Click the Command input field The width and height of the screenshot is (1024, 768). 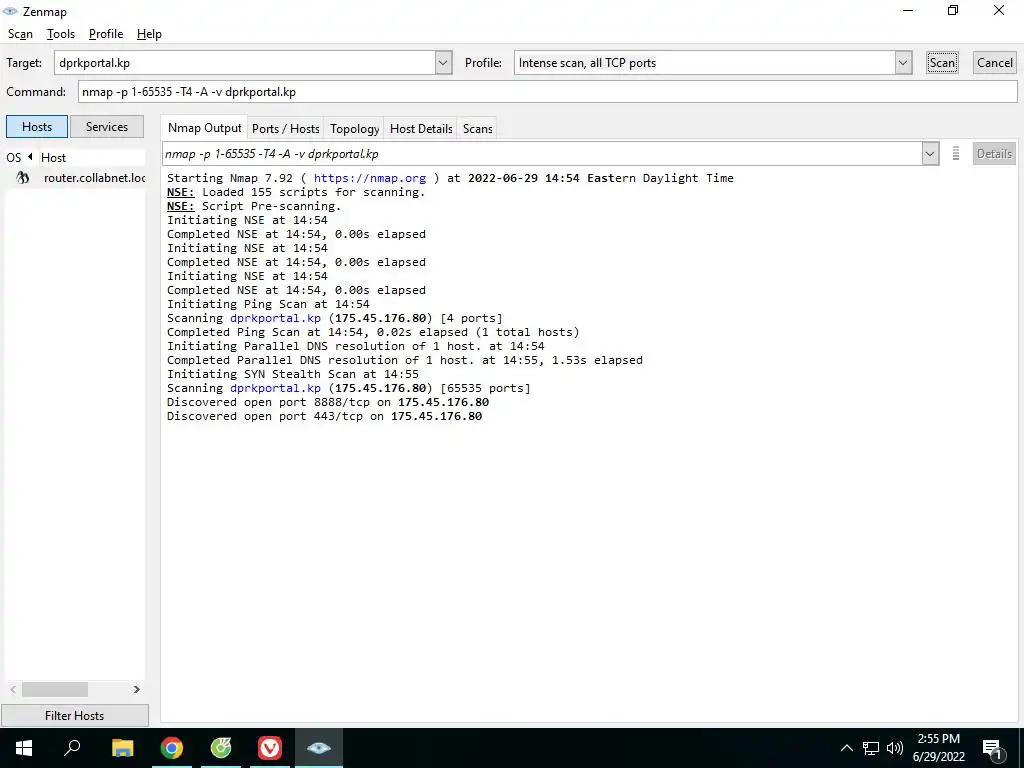pos(547,91)
